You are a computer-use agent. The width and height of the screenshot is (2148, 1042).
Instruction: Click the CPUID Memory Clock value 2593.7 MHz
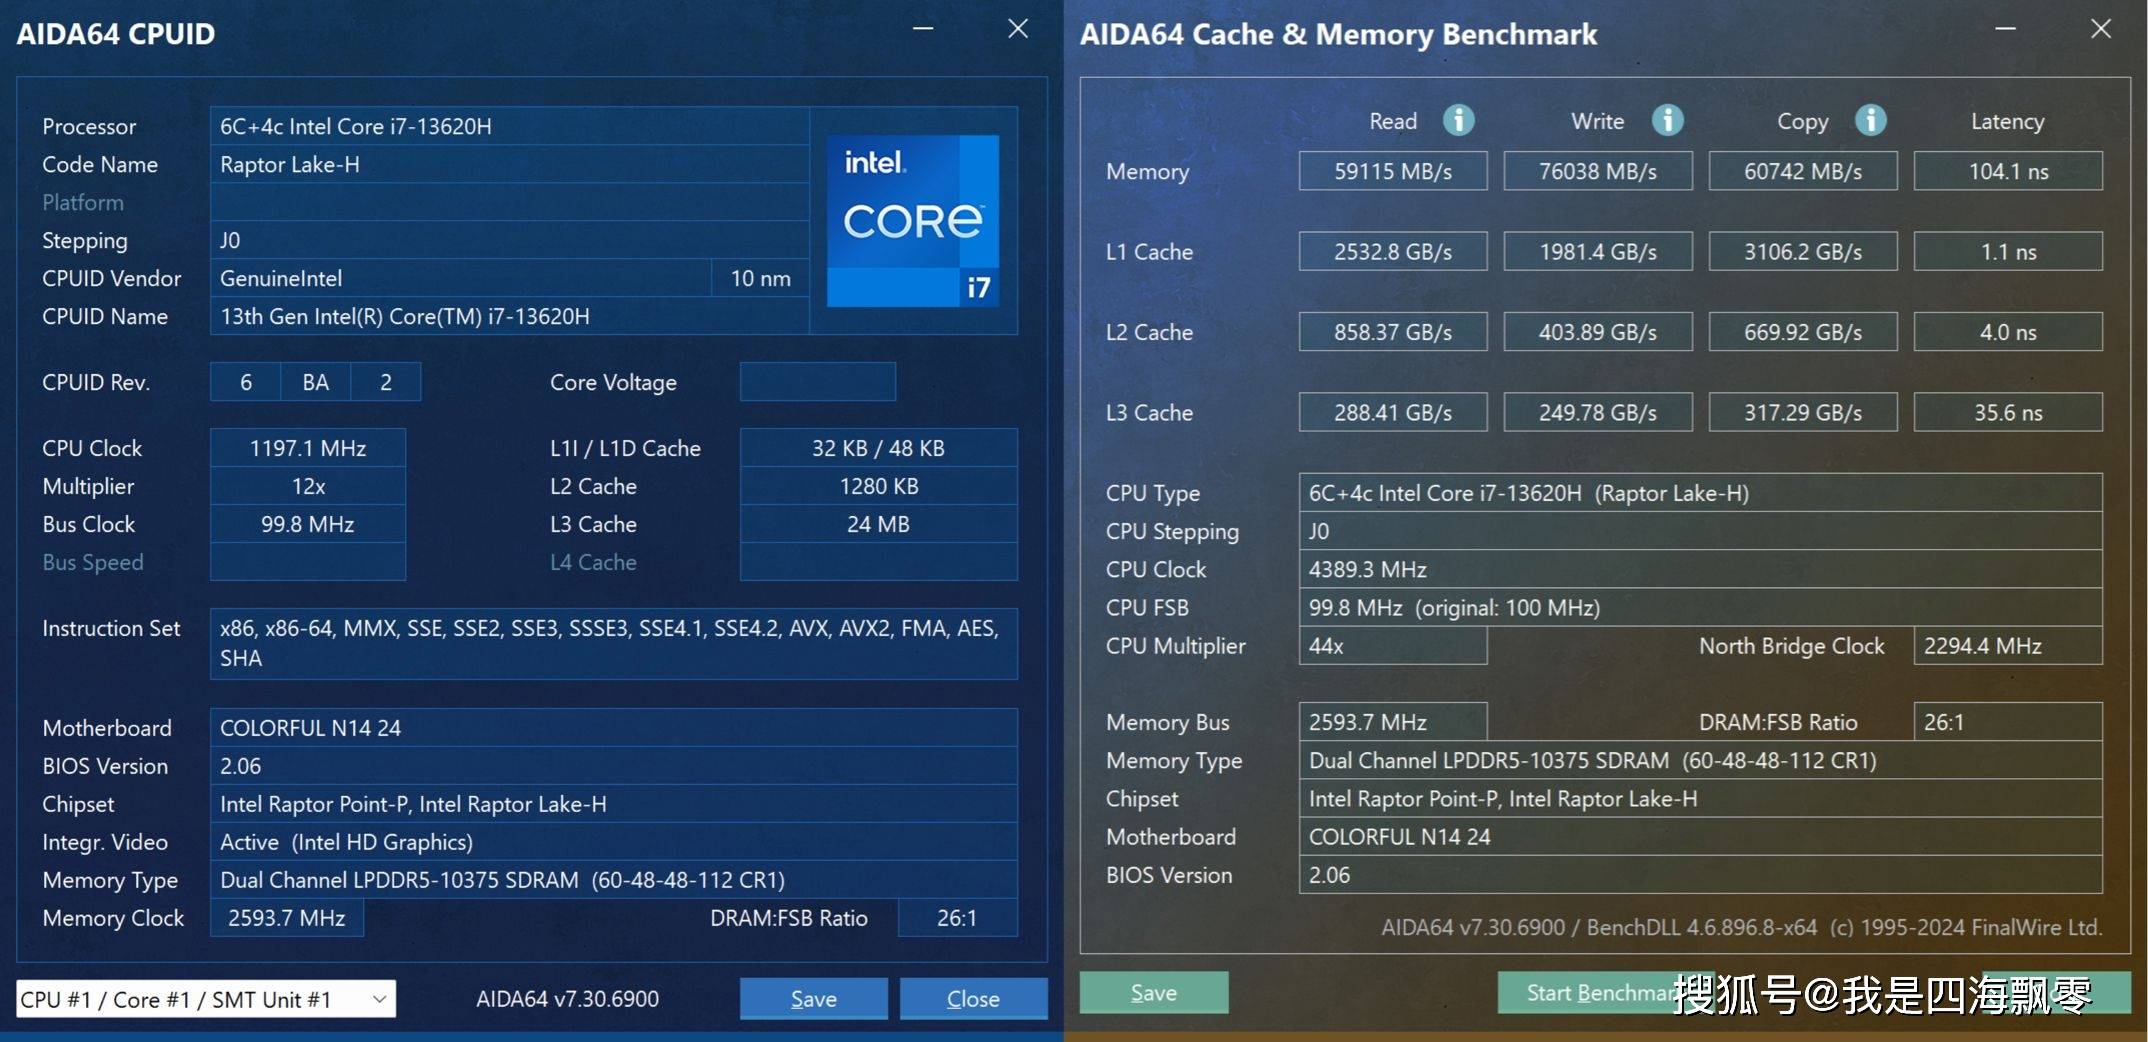point(286,918)
